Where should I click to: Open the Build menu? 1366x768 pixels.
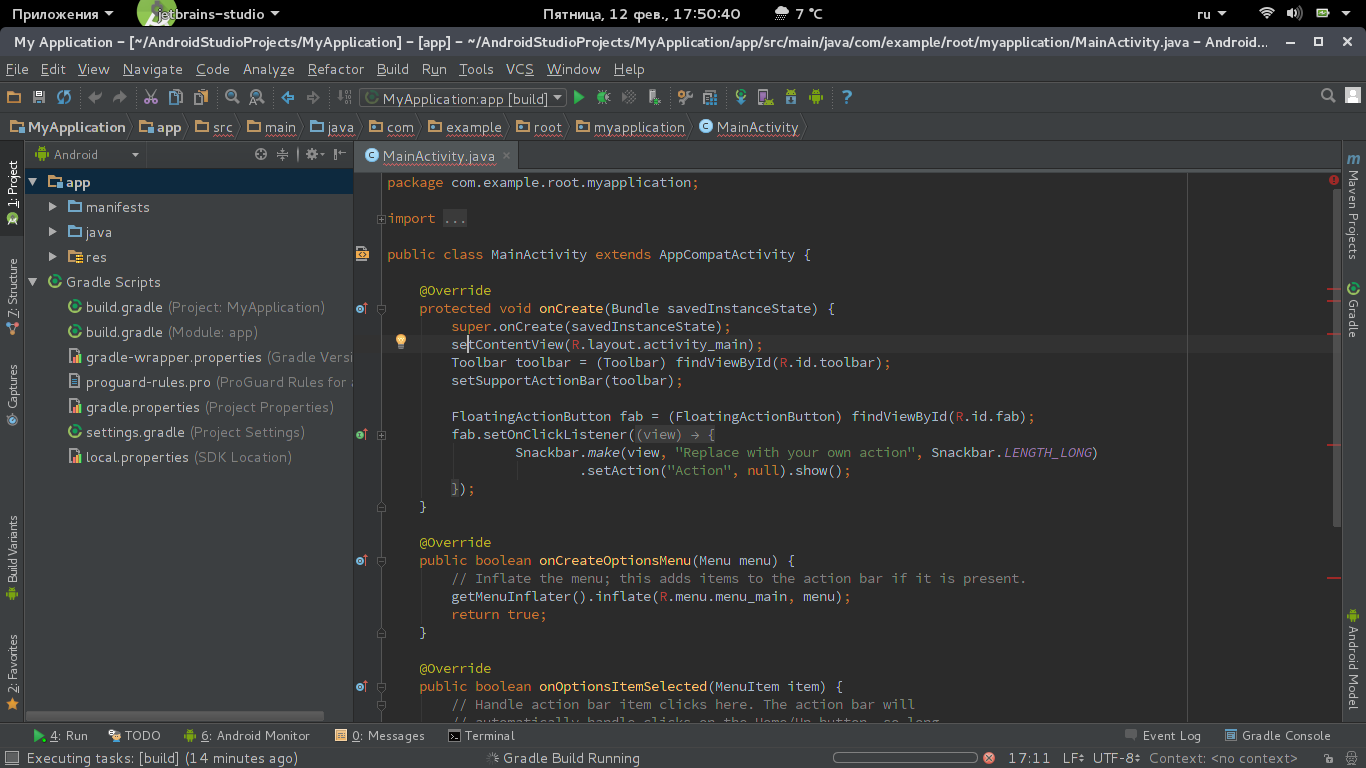392,69
